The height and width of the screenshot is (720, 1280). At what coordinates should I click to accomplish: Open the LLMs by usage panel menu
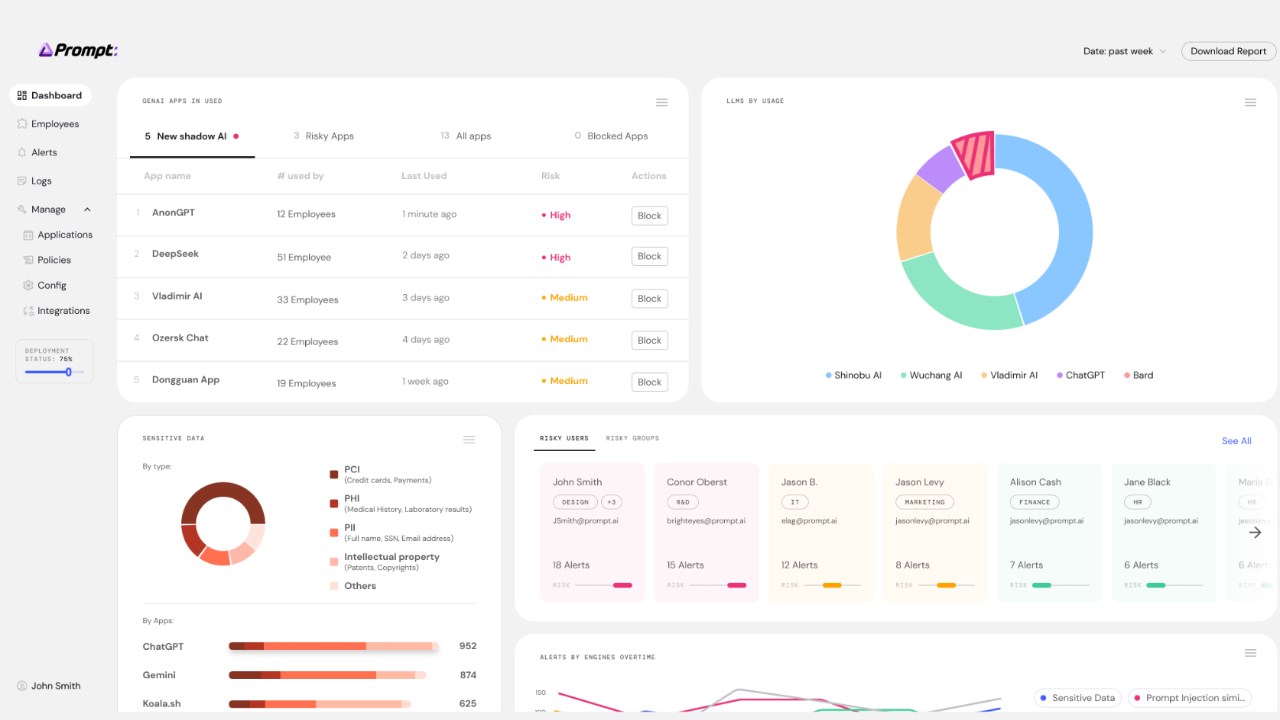point(1250,102)
